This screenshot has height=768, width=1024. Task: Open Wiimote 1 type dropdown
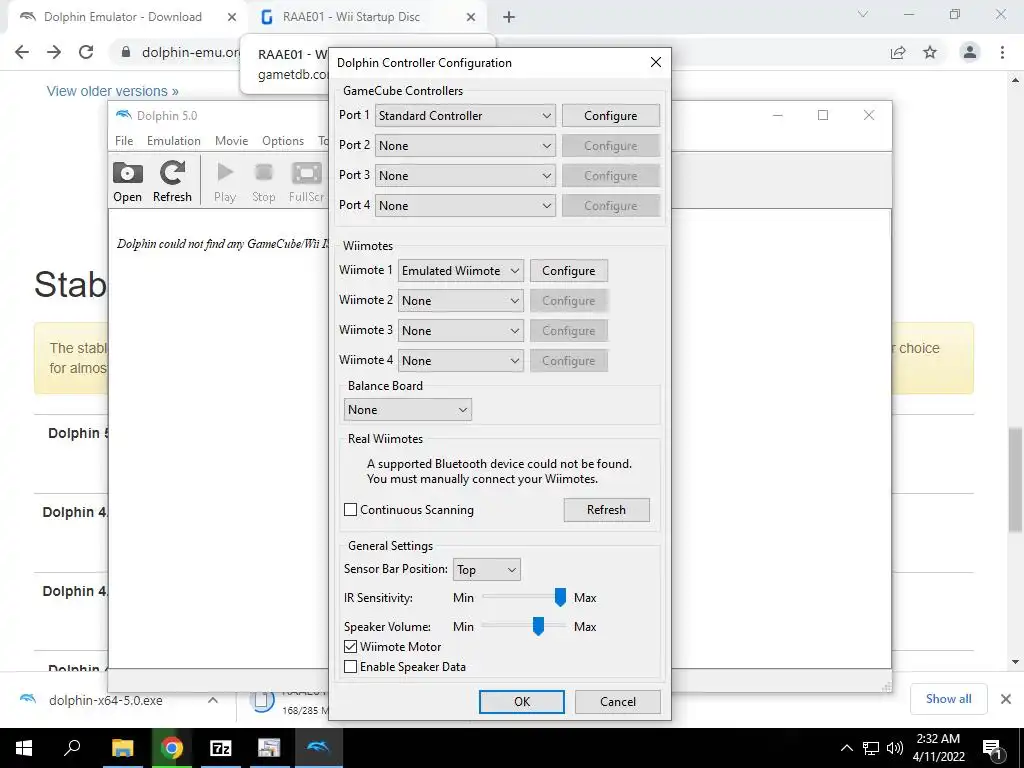(461, 270)
